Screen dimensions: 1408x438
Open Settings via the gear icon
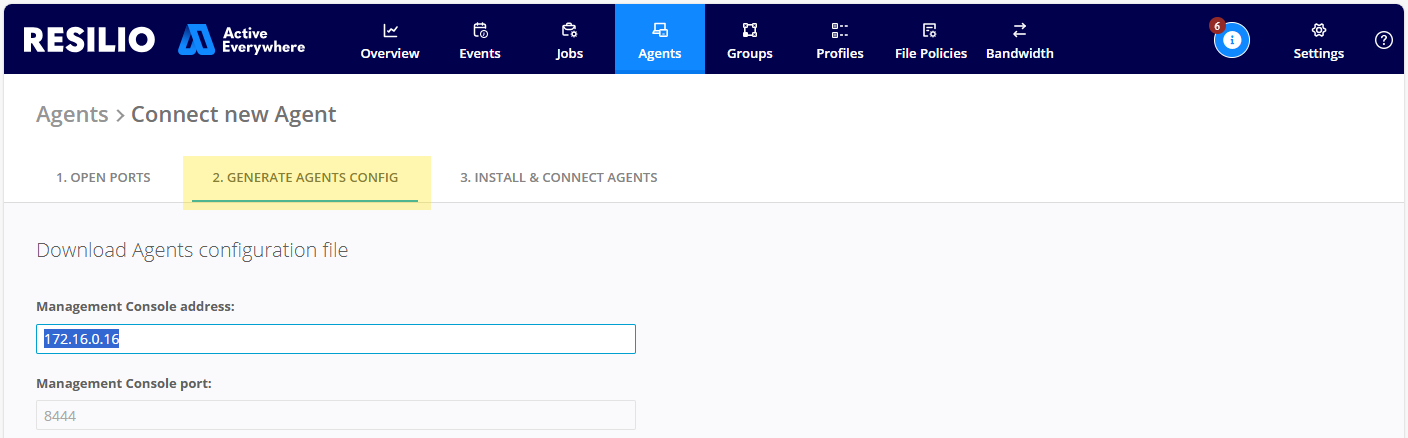[1318, 30]
